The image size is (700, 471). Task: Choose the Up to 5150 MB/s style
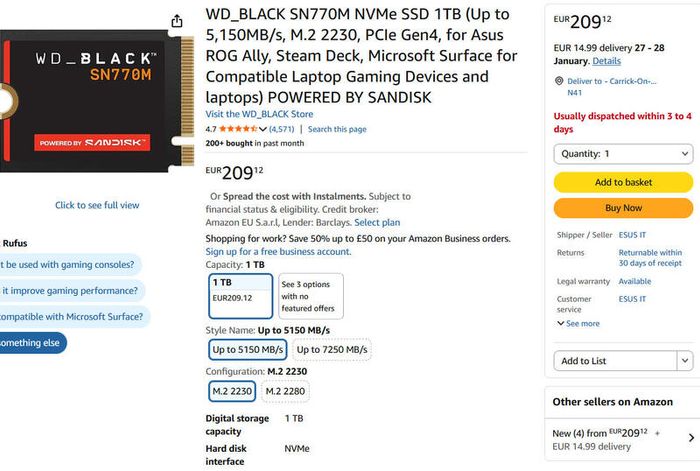248,350
